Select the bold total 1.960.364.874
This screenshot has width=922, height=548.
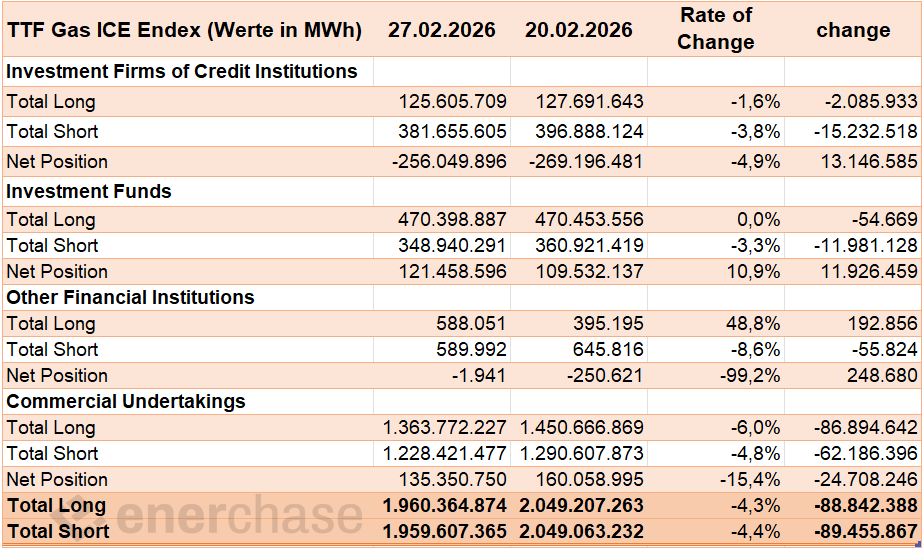click(x=445, y=505)
